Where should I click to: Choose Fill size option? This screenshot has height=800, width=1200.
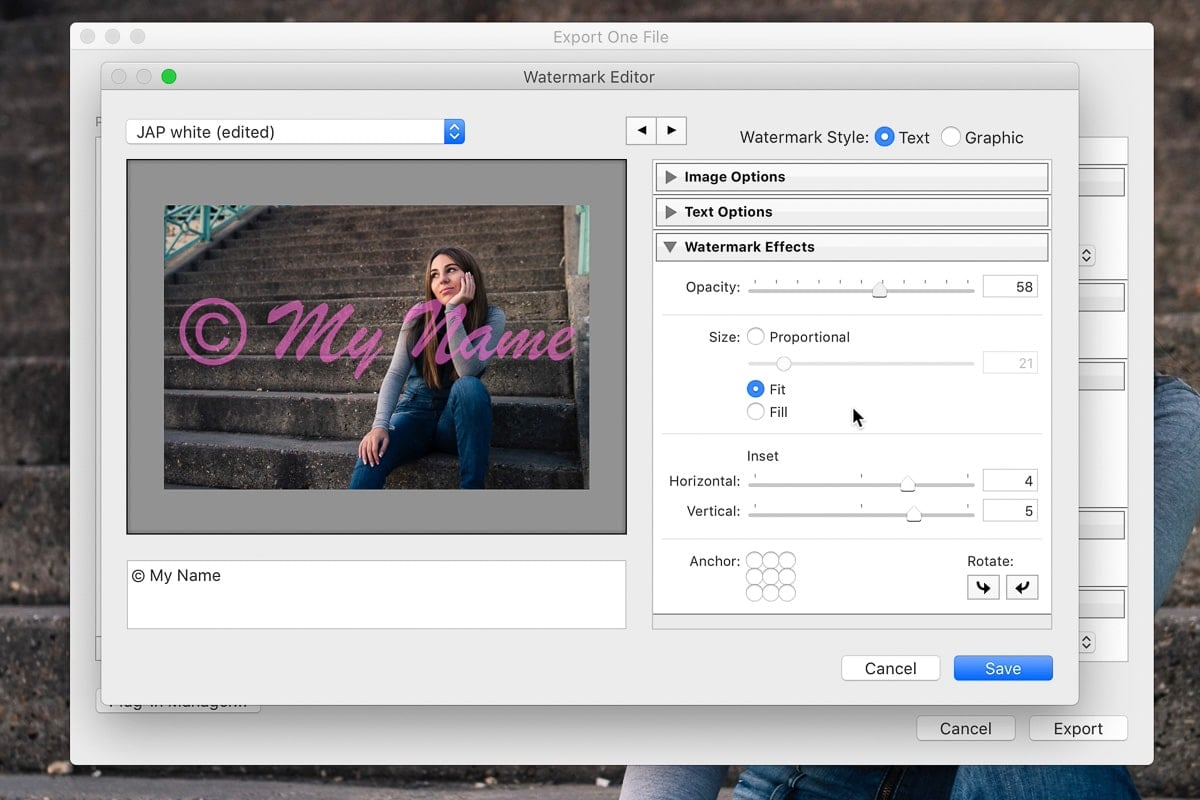(756, 411)
